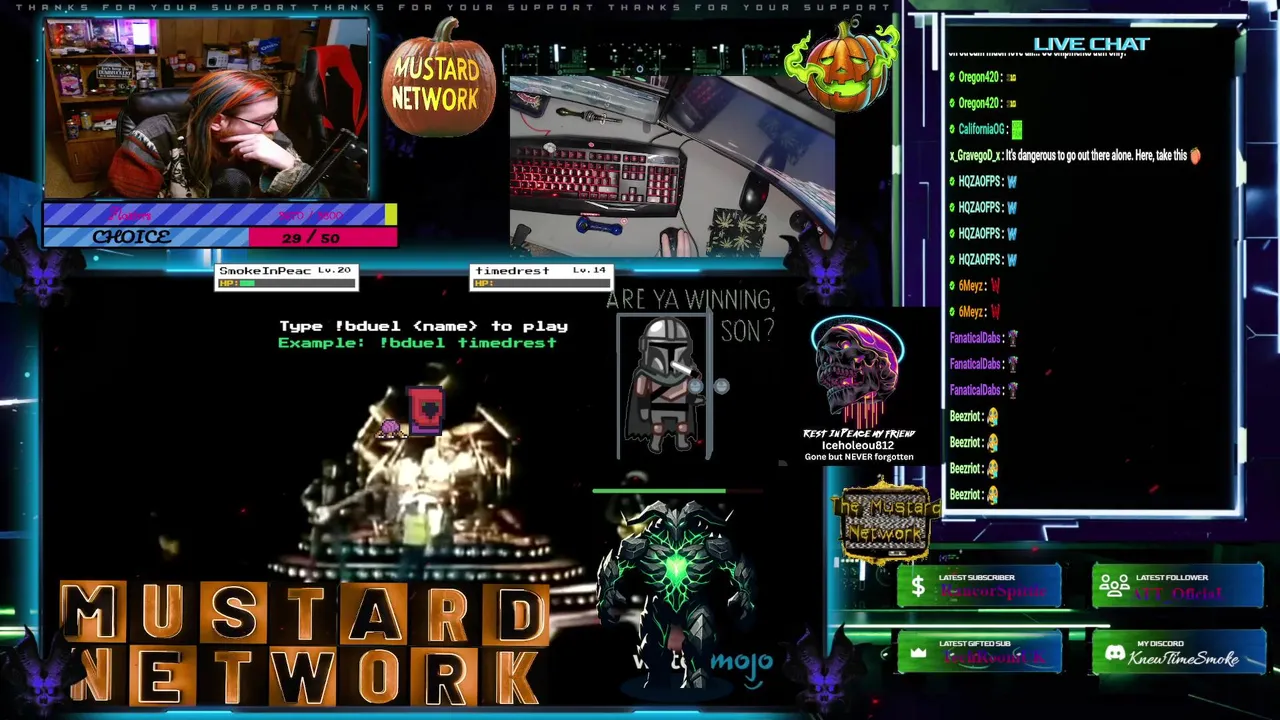Click the "Lv.14" level label

coord(589,271)
